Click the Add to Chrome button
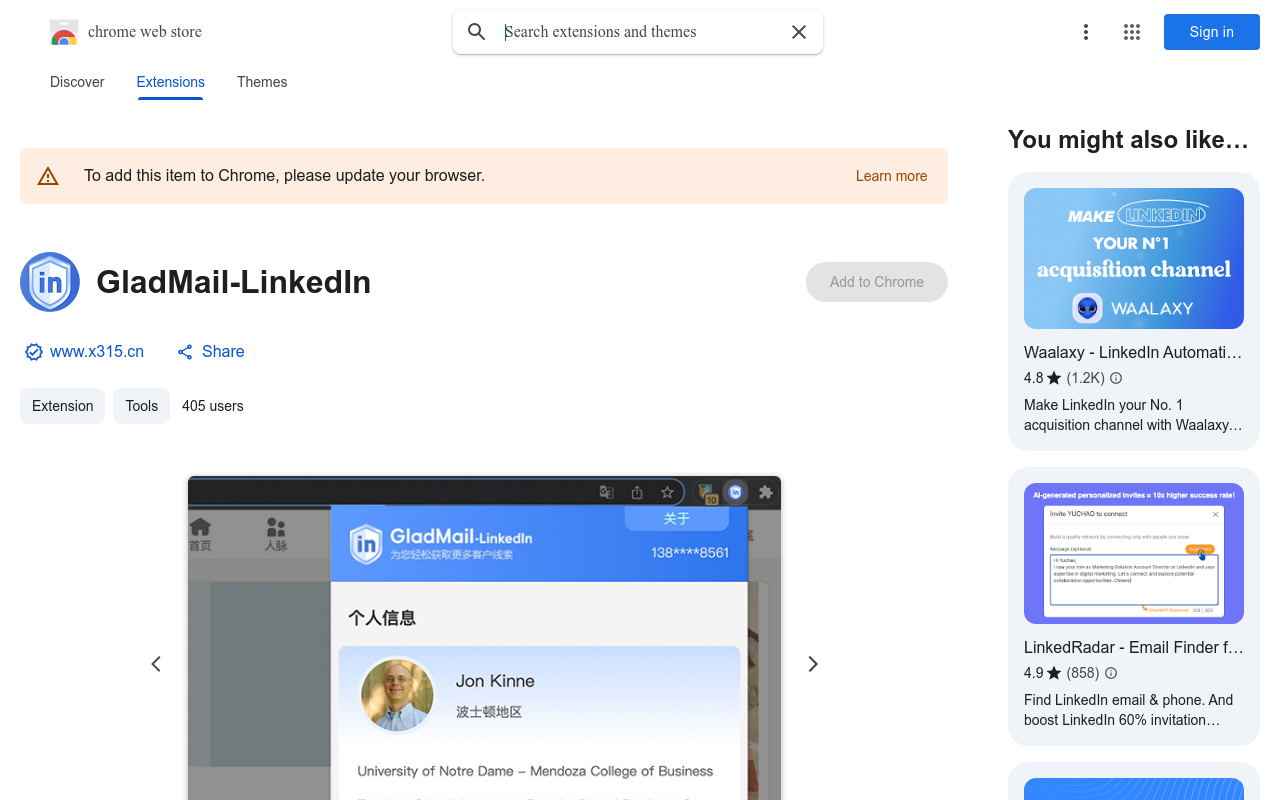Screen dimensions: 1280x800 [877, 282]
